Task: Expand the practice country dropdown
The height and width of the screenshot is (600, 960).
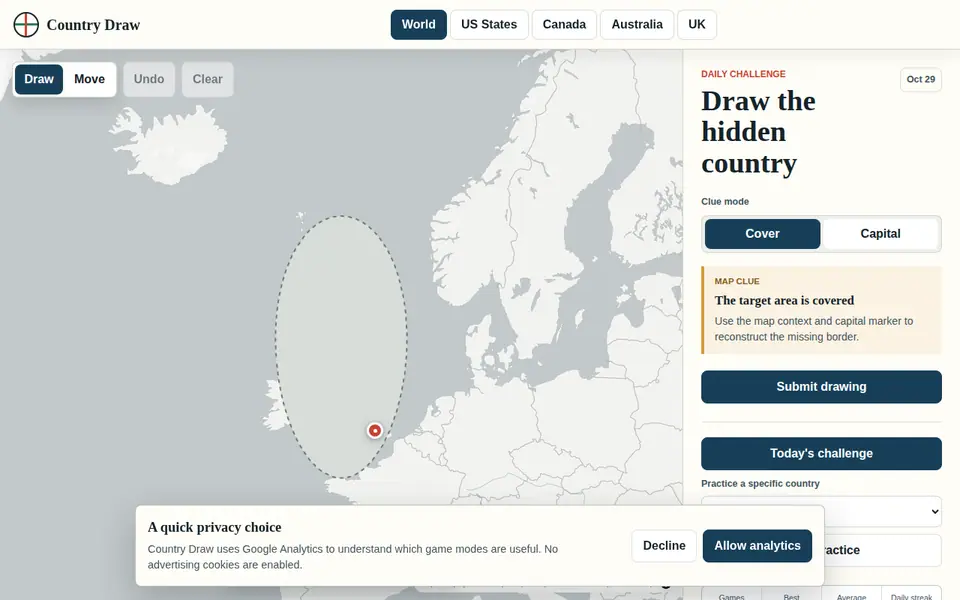Action: click(821, 512)
